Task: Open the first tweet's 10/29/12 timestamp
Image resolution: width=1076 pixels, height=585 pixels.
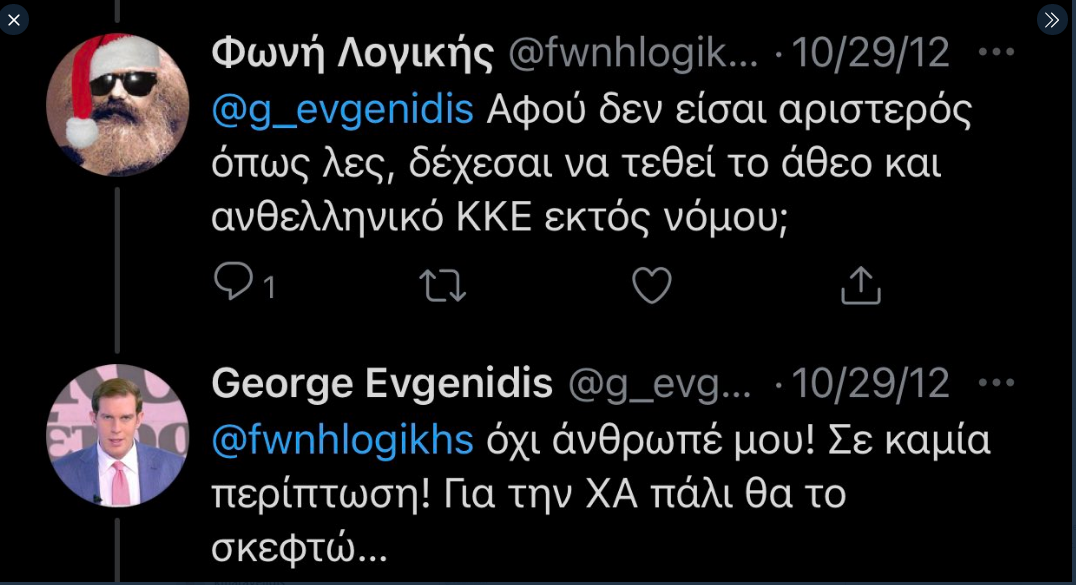Action: 870,54
